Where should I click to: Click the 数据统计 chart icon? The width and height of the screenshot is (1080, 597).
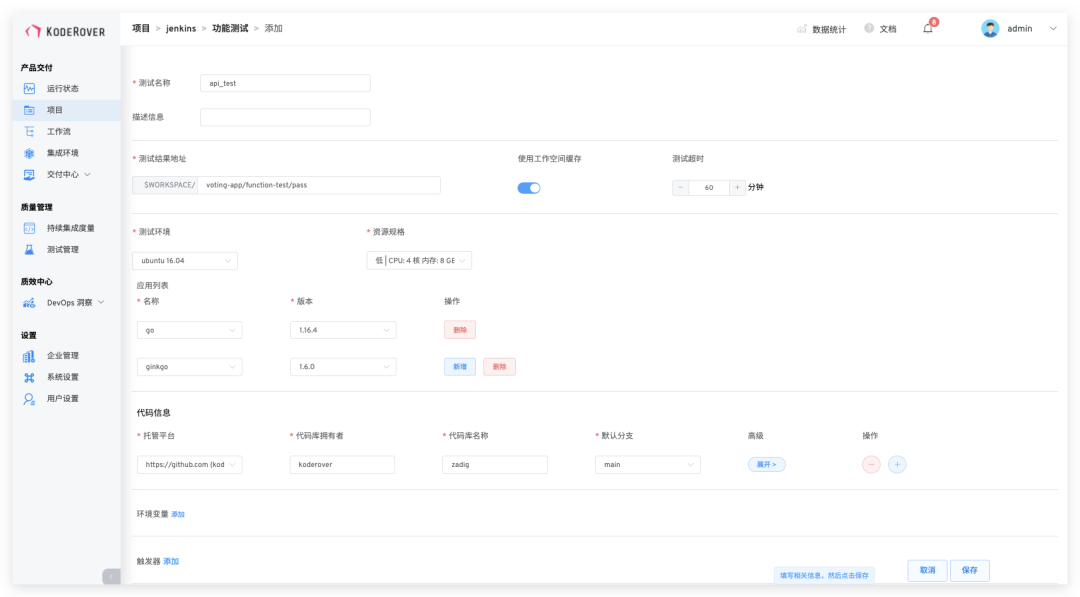[x=802, y=29]
